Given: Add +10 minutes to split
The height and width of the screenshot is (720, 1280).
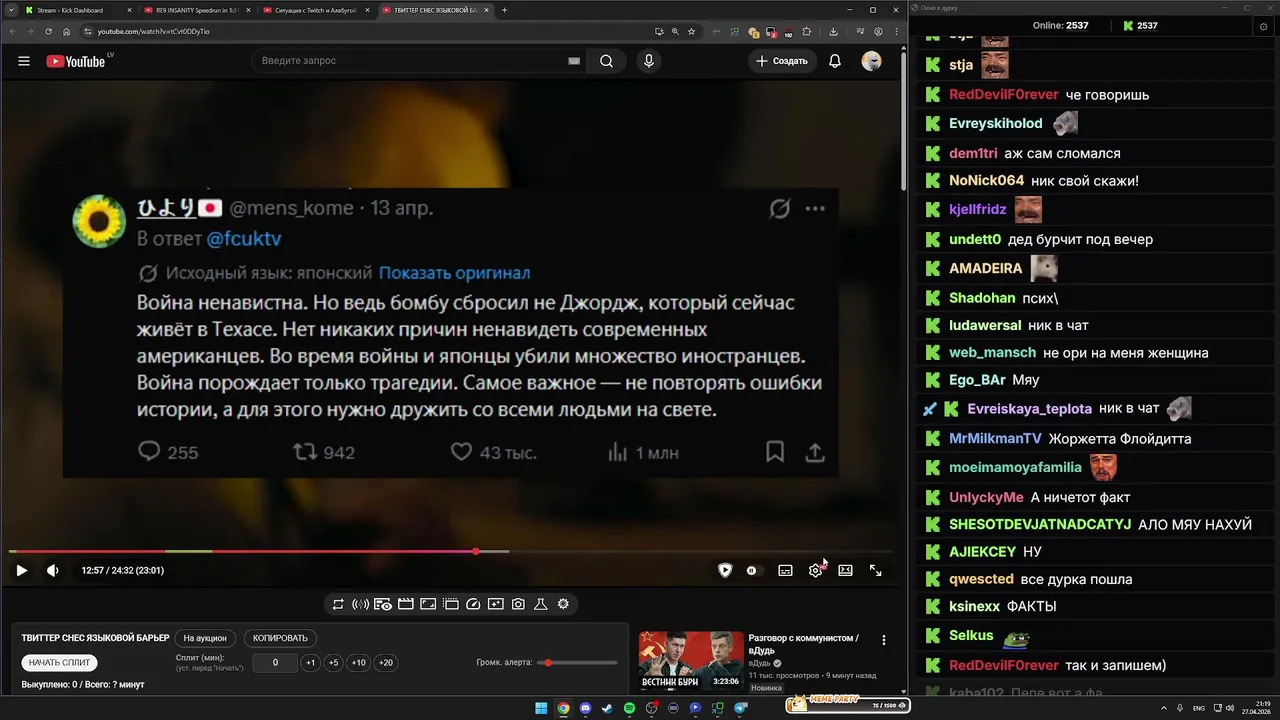Looking at the screenshot, I should 359,662.
